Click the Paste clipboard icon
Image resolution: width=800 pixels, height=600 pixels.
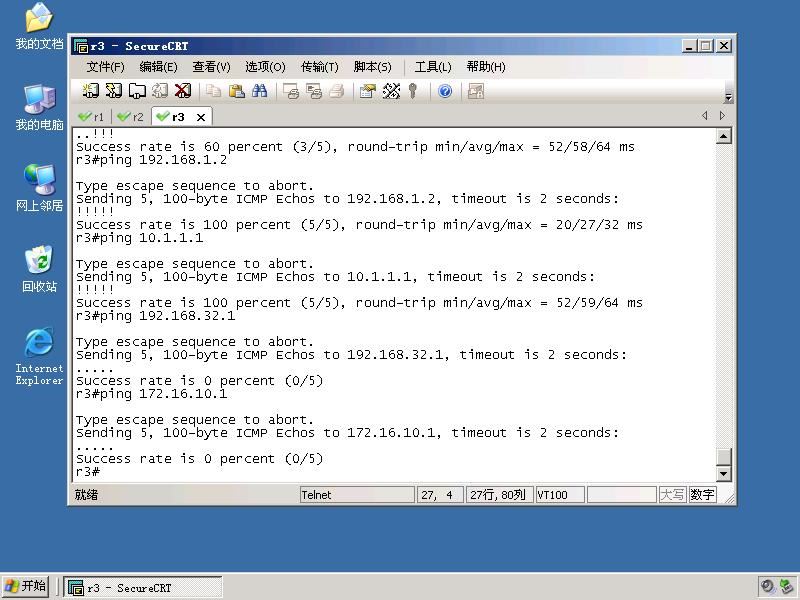click(x=236, y=91)
